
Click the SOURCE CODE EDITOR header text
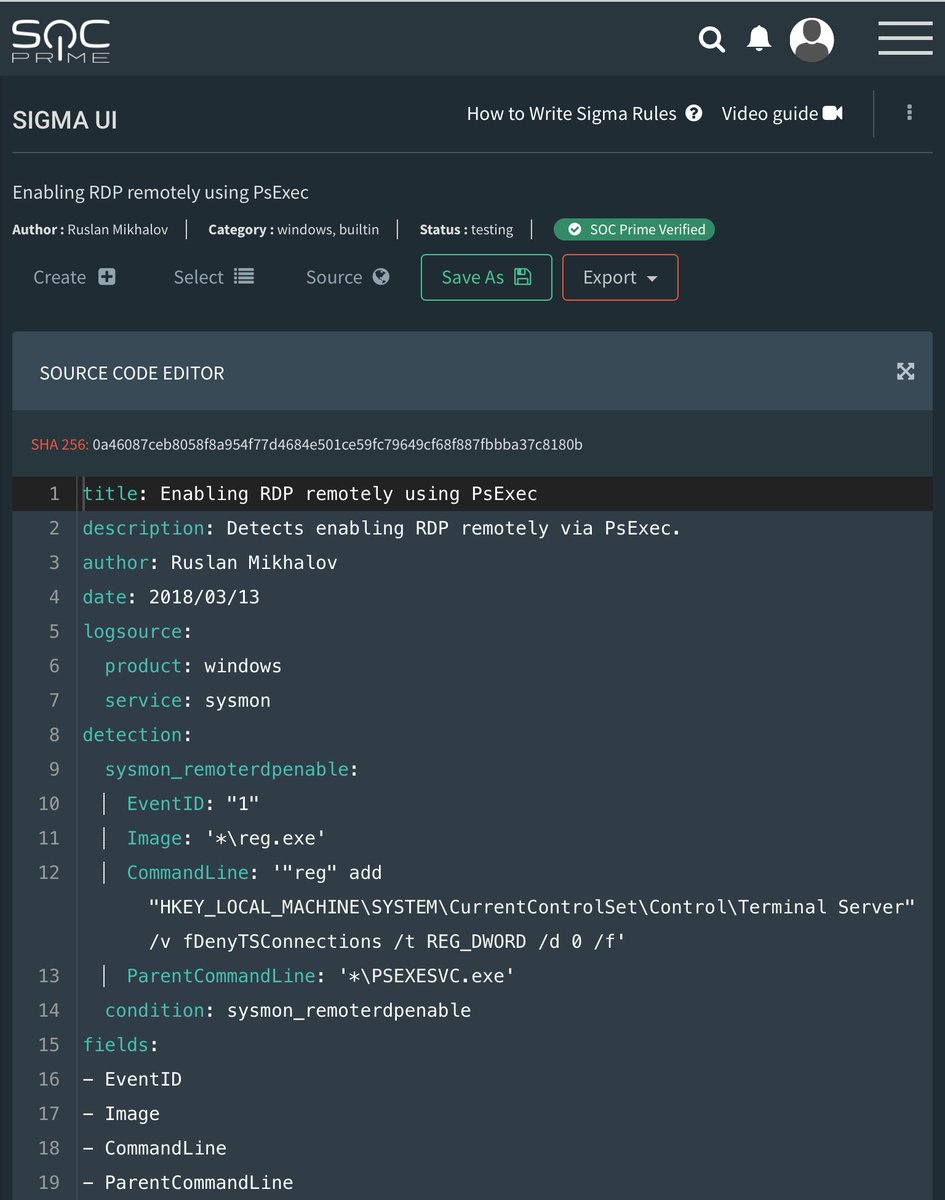click(x=132, y=373)
